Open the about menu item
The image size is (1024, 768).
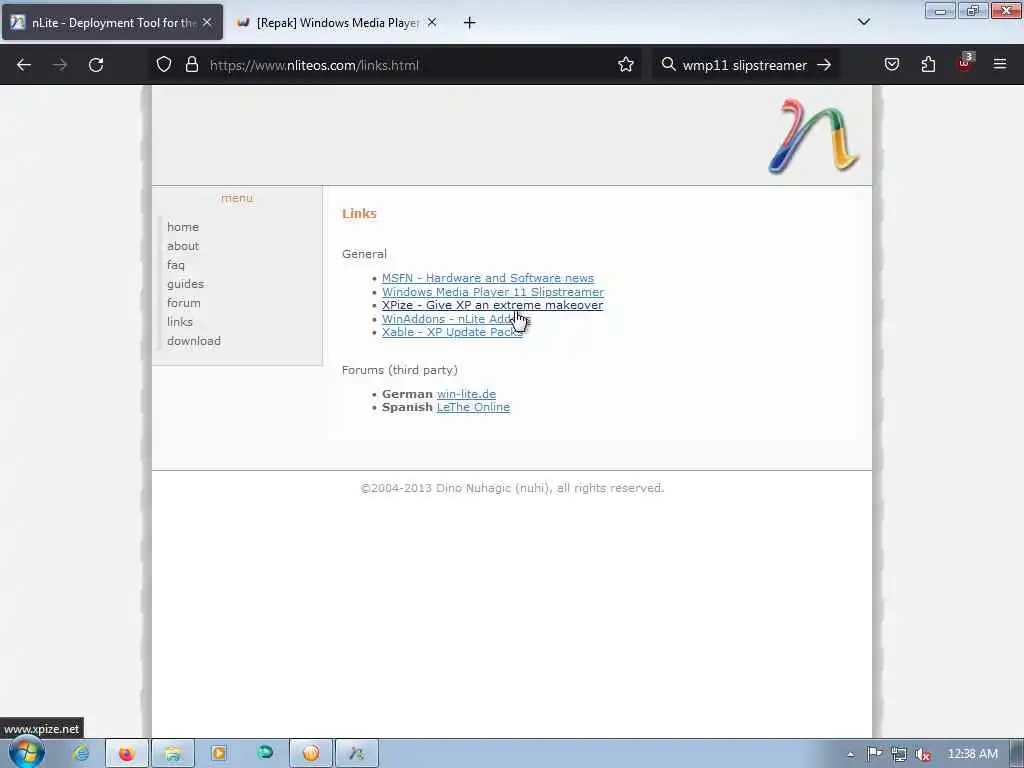pos(183,246)
